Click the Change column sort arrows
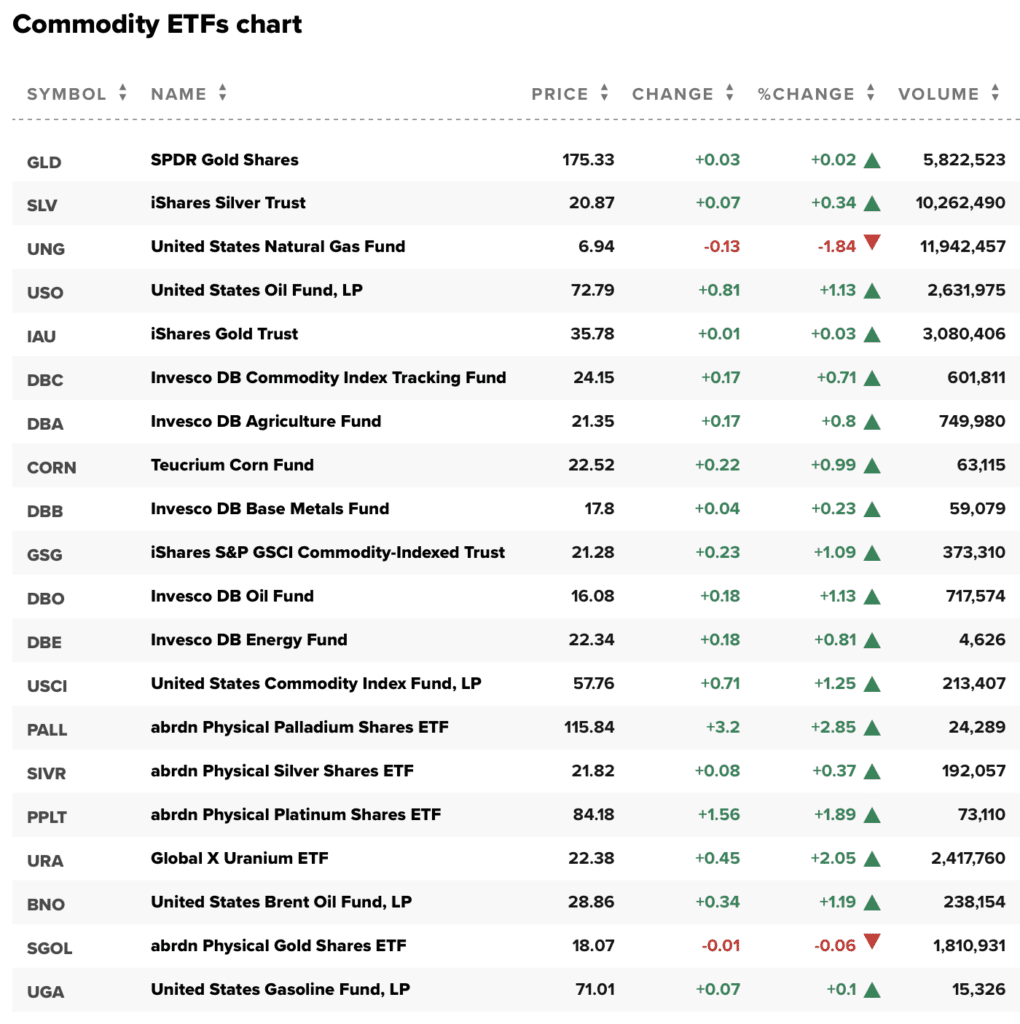This screenshot has width=1020, height=1024. point(730,93)
